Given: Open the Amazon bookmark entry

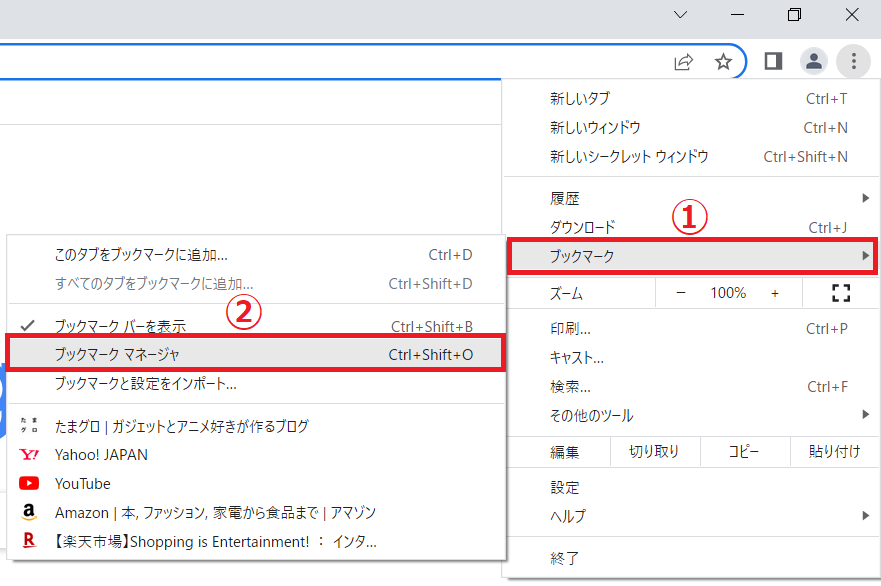Looking at the screenshot, I should [215, 513].
